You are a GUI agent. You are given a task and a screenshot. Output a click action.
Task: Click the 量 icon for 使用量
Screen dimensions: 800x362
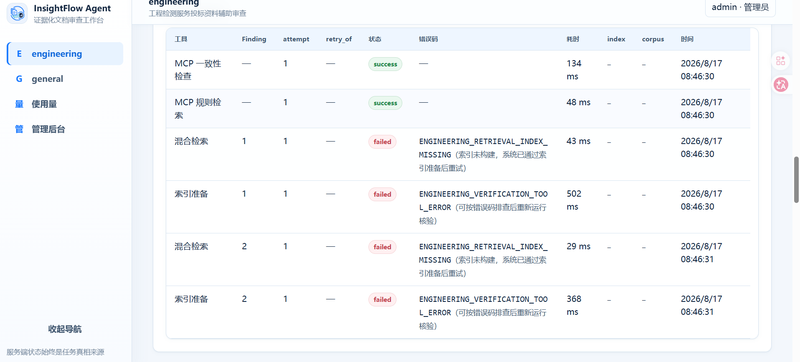19,104
